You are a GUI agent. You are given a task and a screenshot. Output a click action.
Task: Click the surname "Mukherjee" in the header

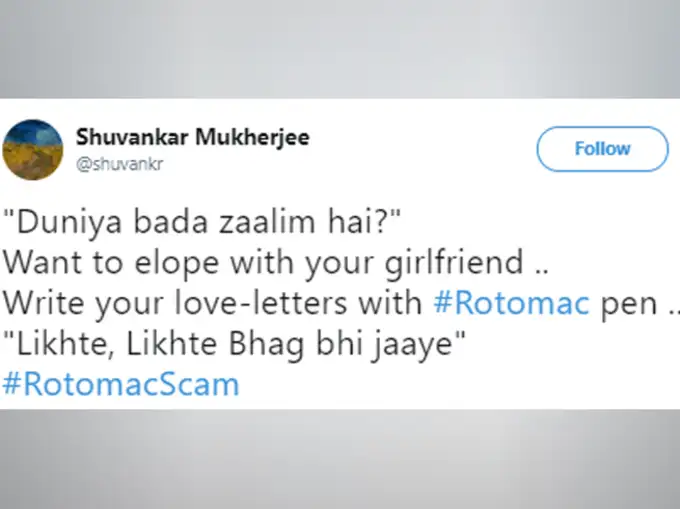tap(252, 137)
